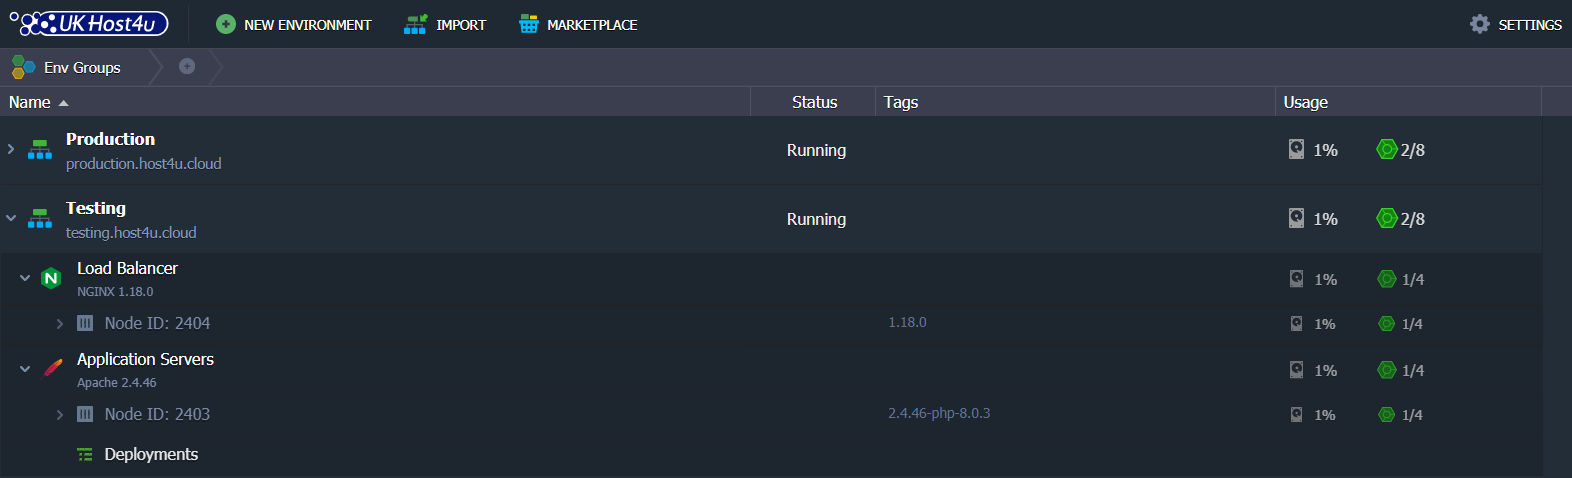Open the Import dialog
Image resolution: width=1572 pixels, height=478 pixels.
pos(445,24)
